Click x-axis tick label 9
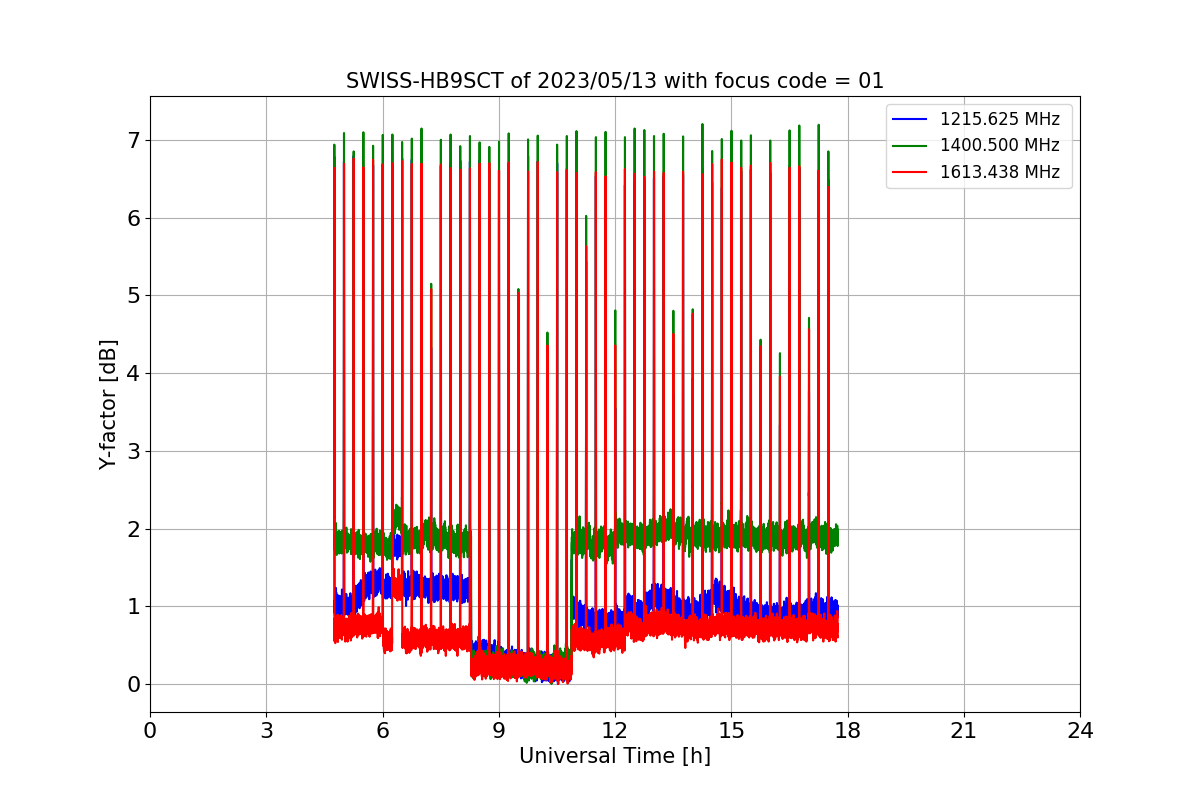The image size is (1200, 800). [x=499, y=731]
